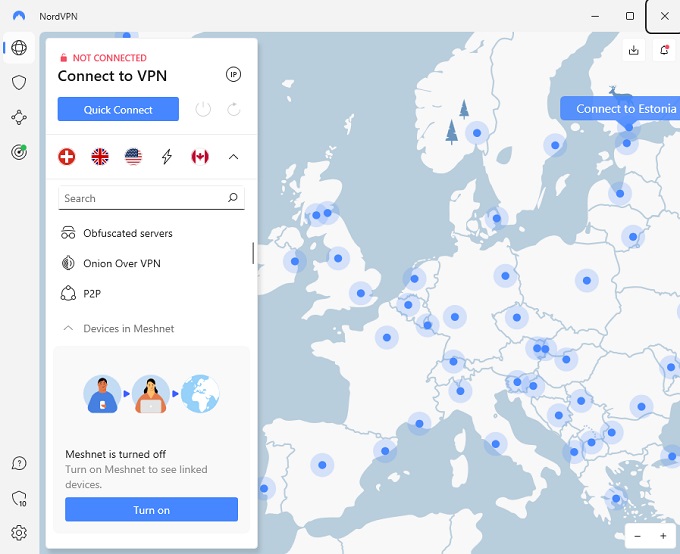
Task: Select P2P specialty servers
Action: tap(81, 294)
